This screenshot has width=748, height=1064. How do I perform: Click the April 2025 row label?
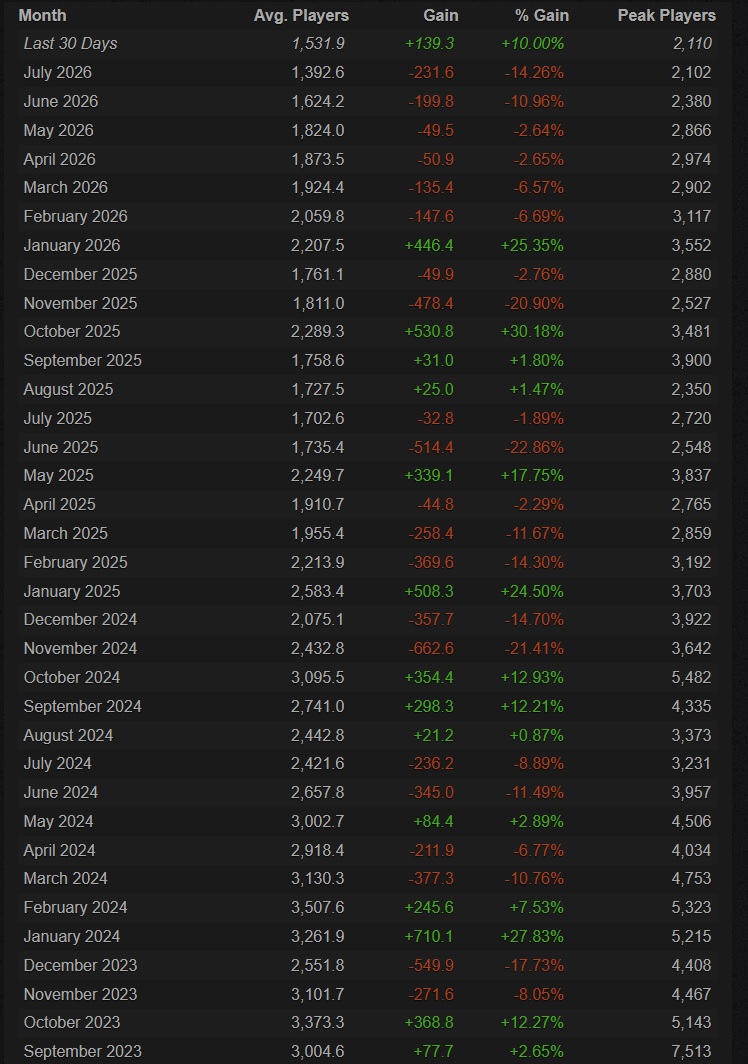pyautogui.click(x=60, y=504)
